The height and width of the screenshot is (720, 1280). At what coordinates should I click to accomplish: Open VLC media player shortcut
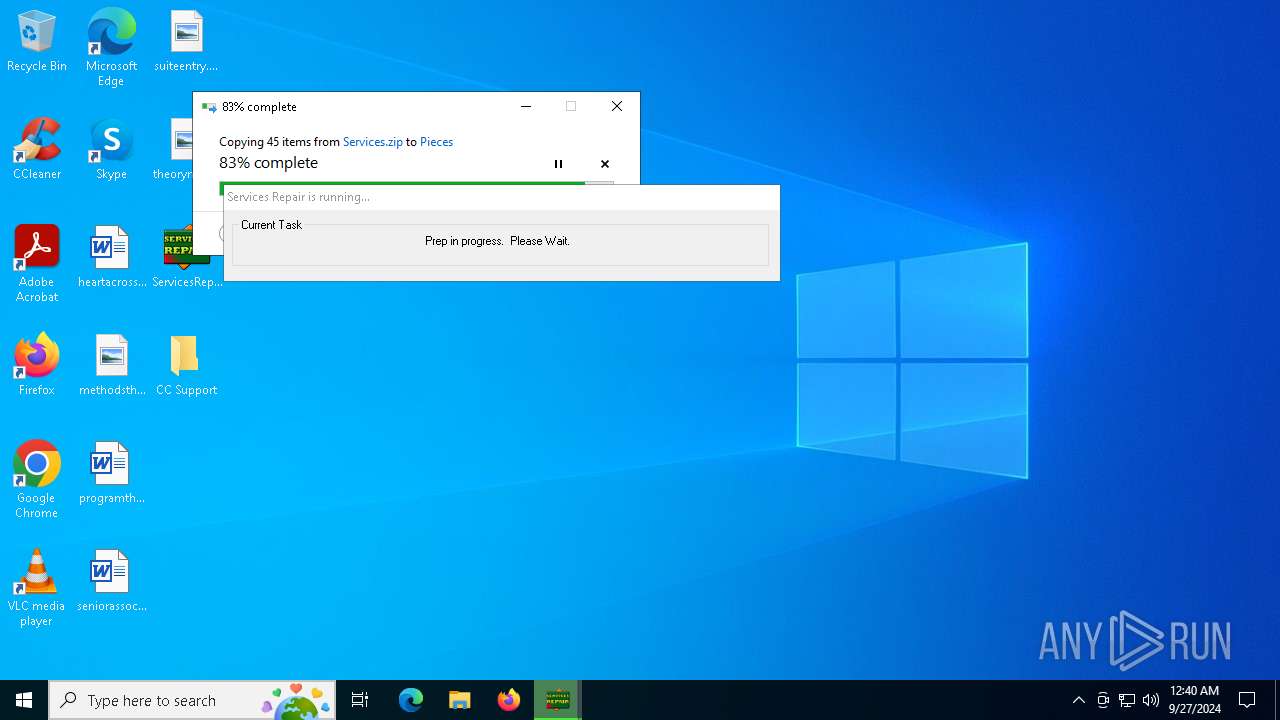[37, 588]
